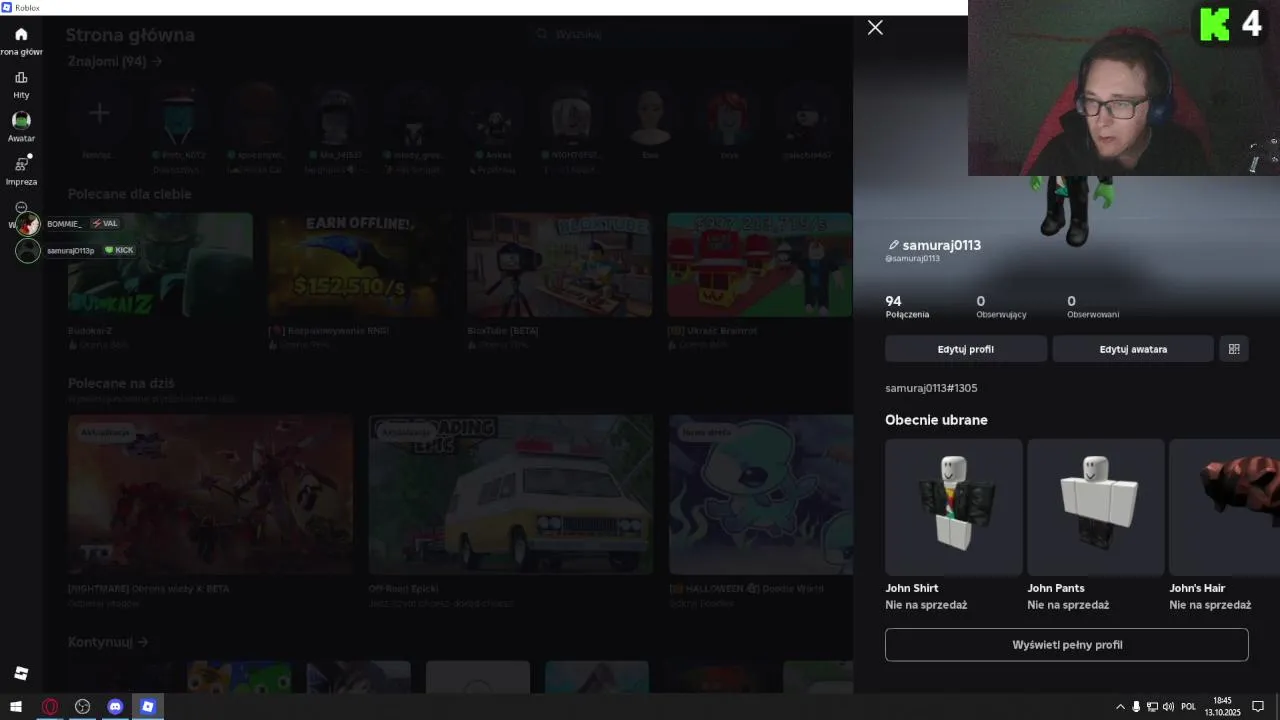
Task: Open the round white taskbar app icon
Action: tap(82, 706)
